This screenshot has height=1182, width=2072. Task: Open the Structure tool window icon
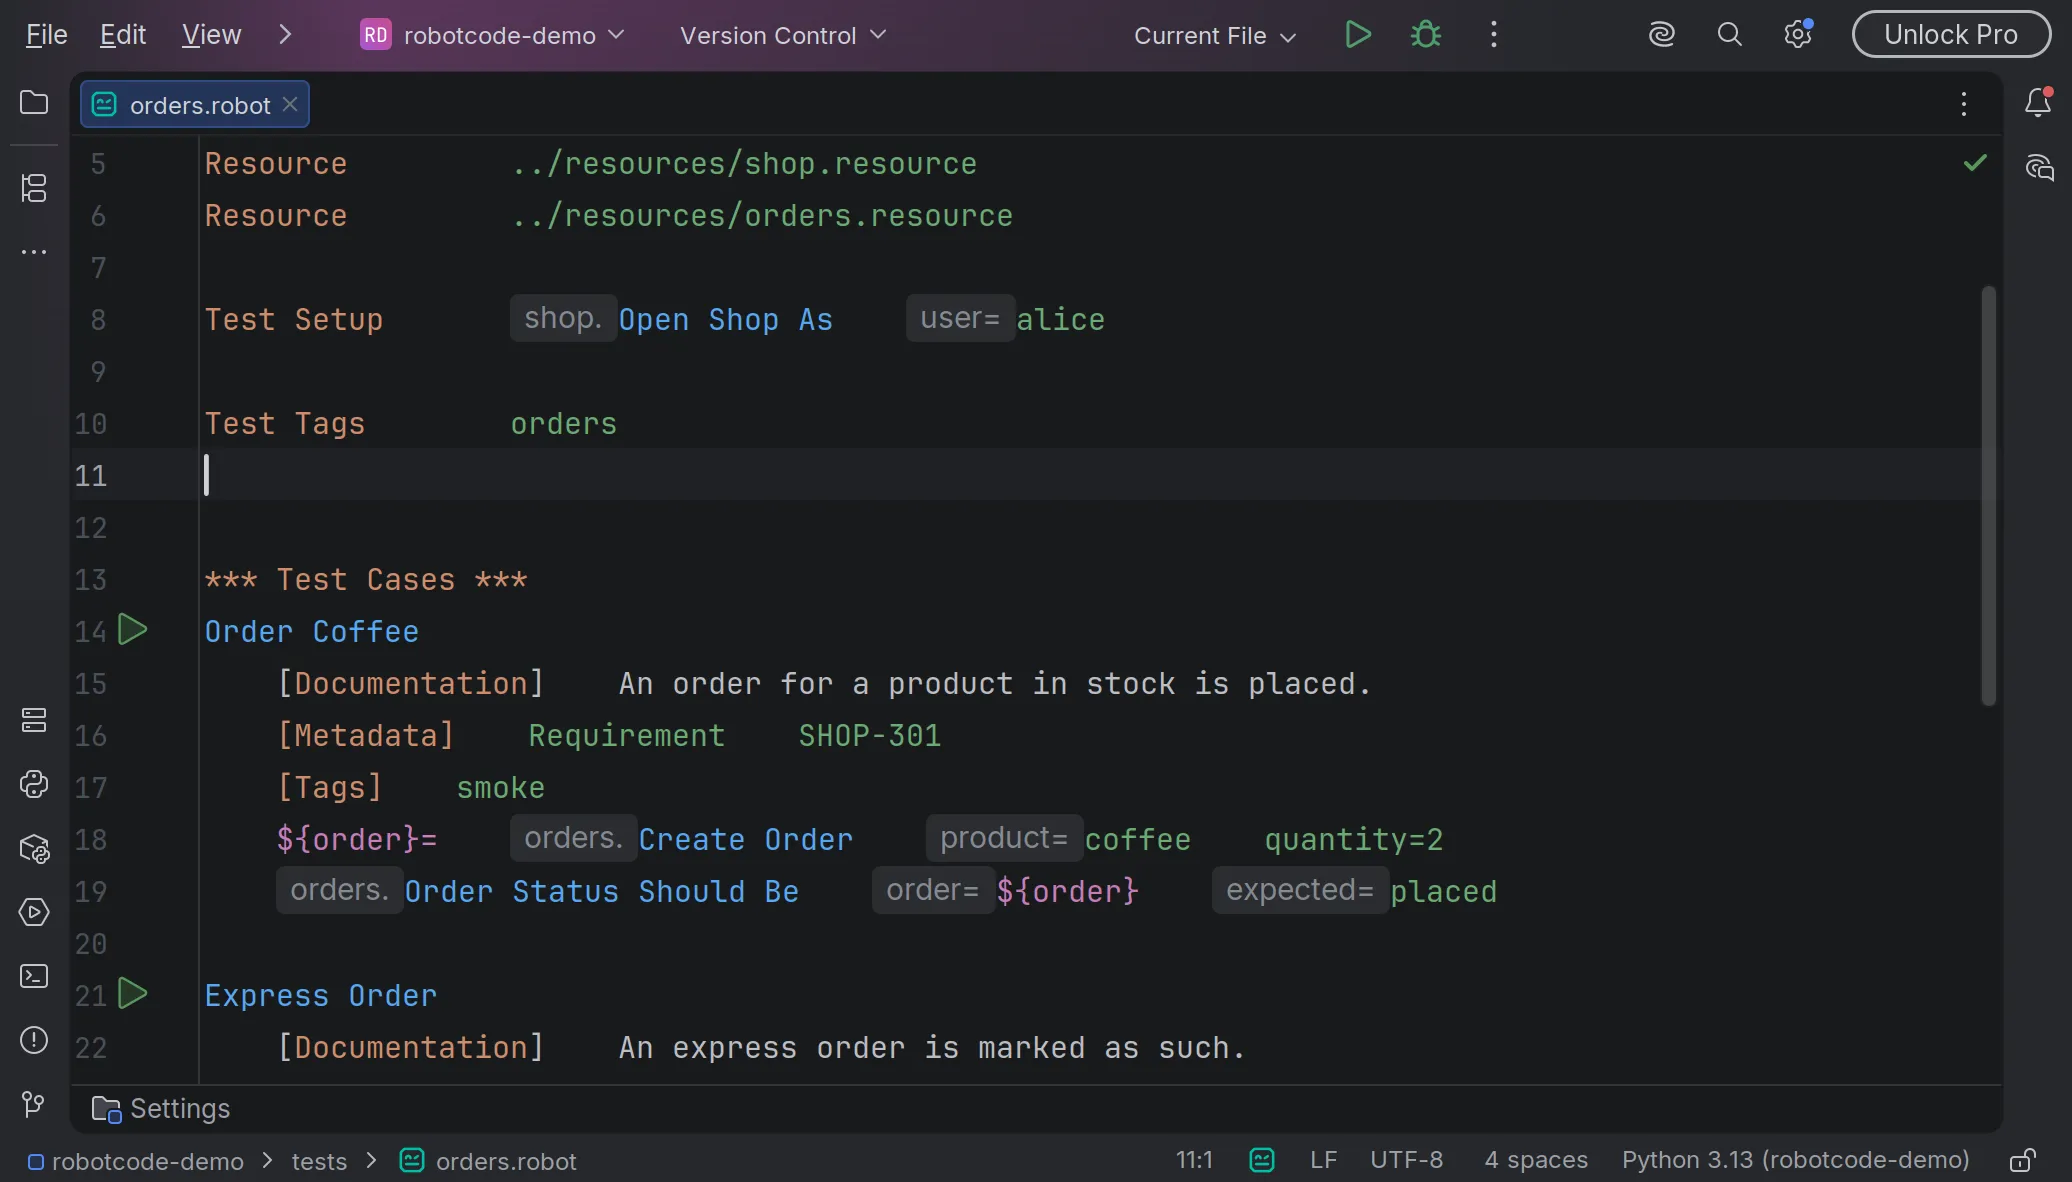(34, 187)
